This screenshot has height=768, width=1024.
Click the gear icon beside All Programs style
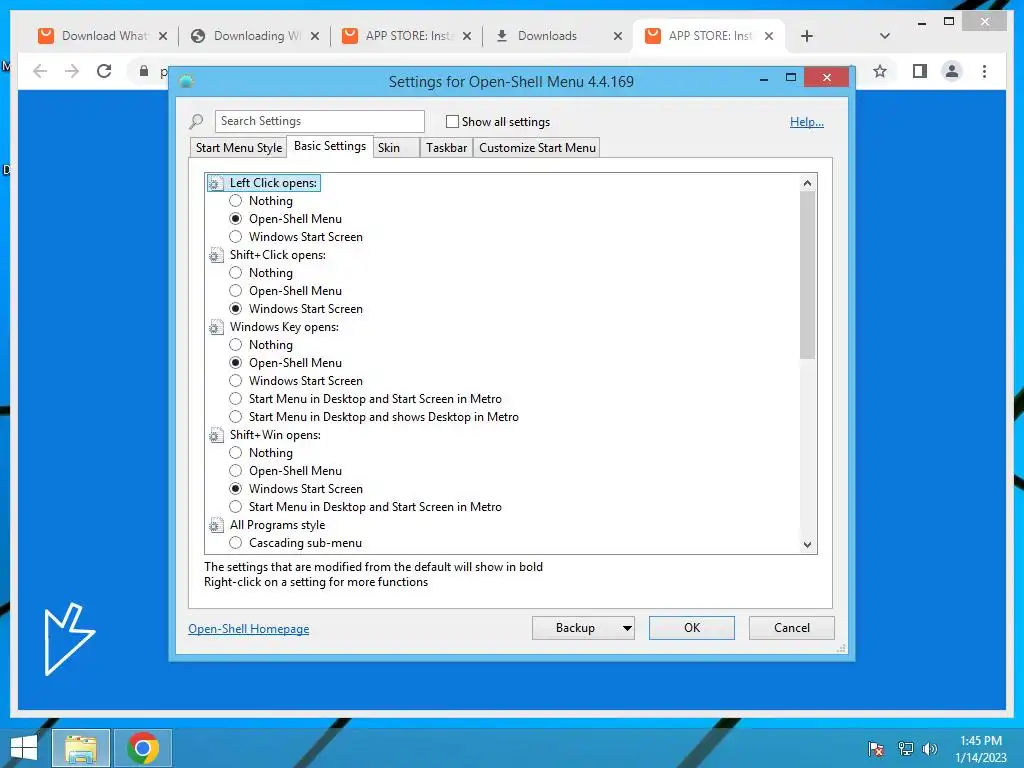(x=216, y=525)
